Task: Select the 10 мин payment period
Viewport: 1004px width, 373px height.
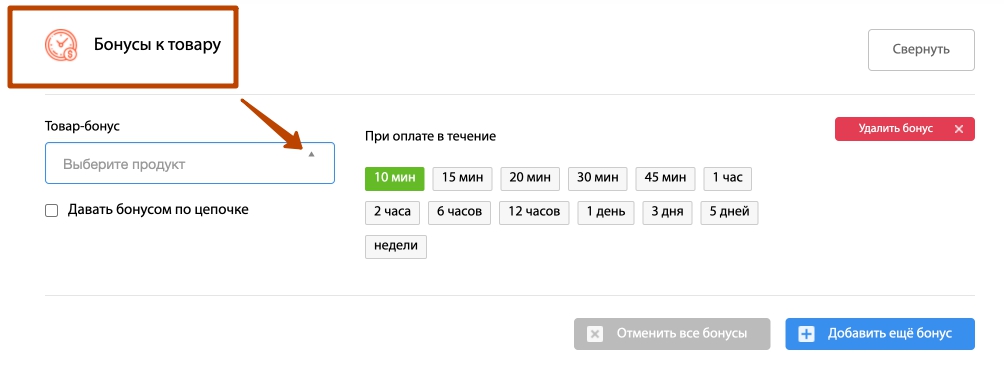Action: pos(394,179)
